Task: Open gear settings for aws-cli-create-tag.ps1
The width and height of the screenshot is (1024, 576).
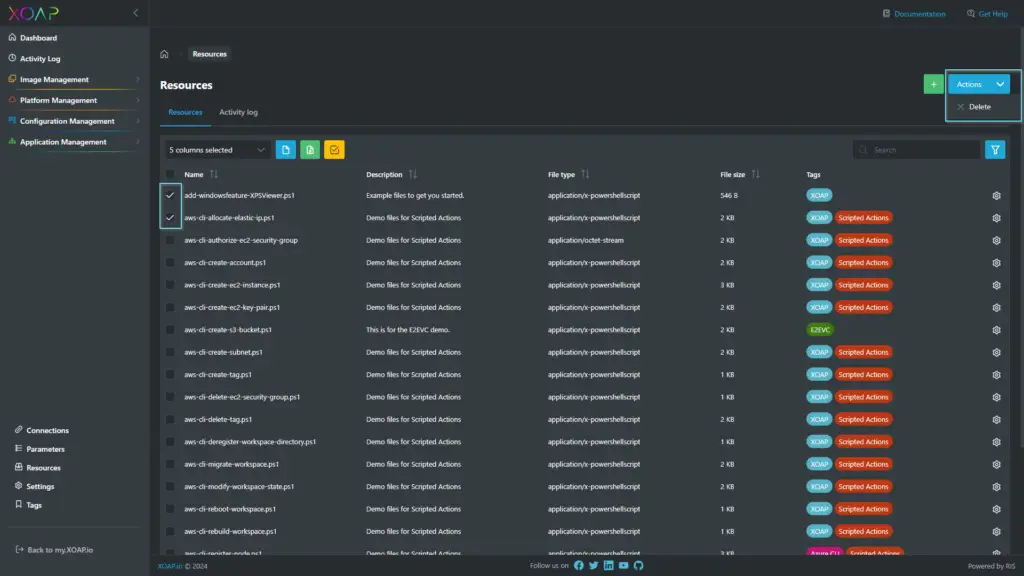Action: [997, 375]
